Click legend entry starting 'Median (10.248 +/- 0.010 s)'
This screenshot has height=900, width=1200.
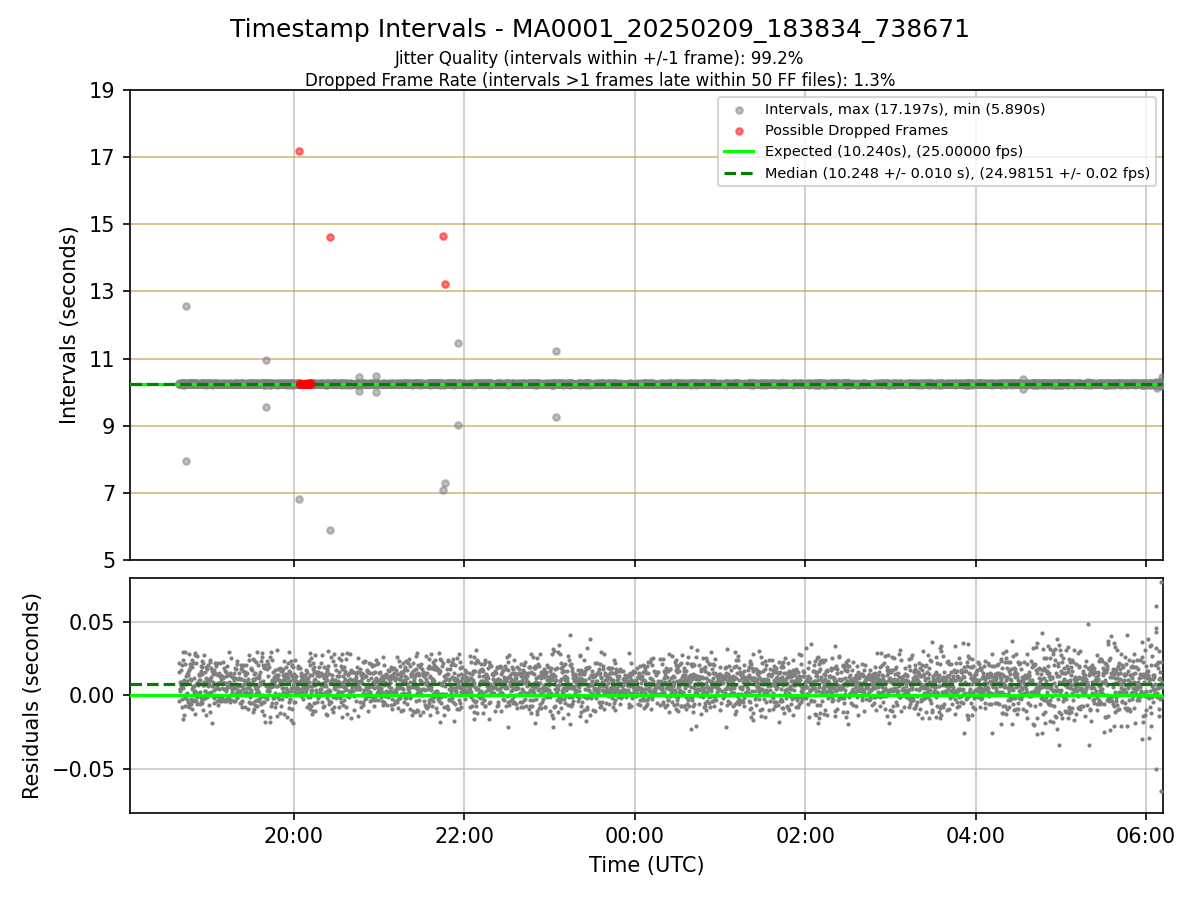957,173
